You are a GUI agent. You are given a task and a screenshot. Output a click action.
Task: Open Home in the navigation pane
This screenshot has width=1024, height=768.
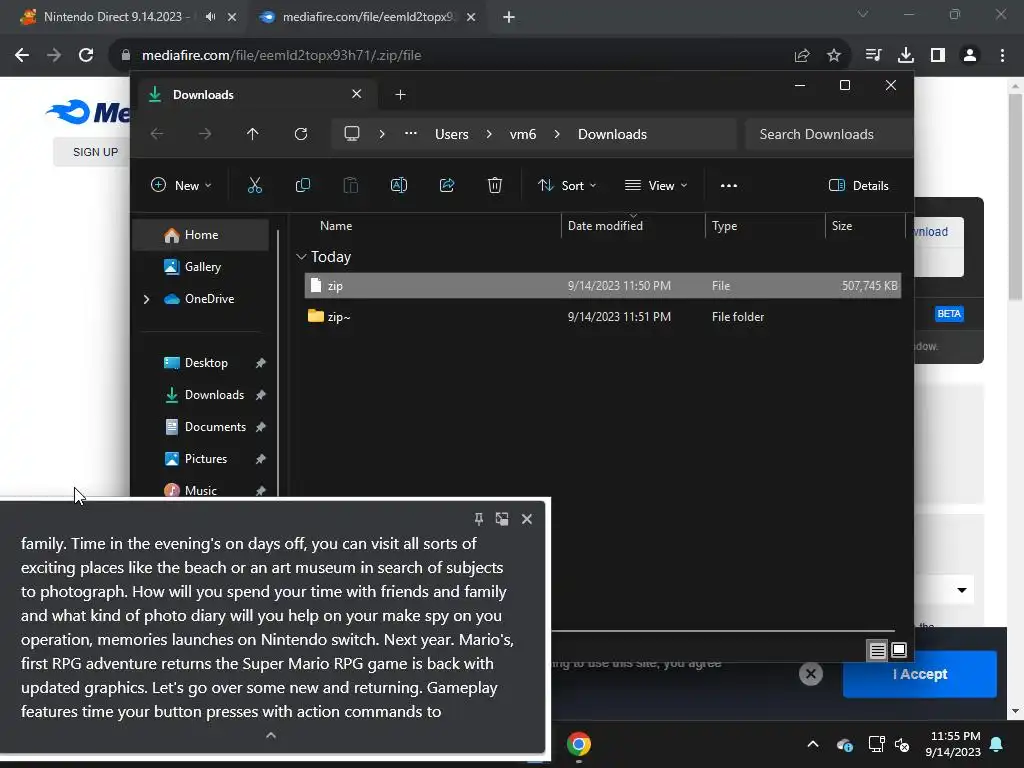[x=201, y=235]
